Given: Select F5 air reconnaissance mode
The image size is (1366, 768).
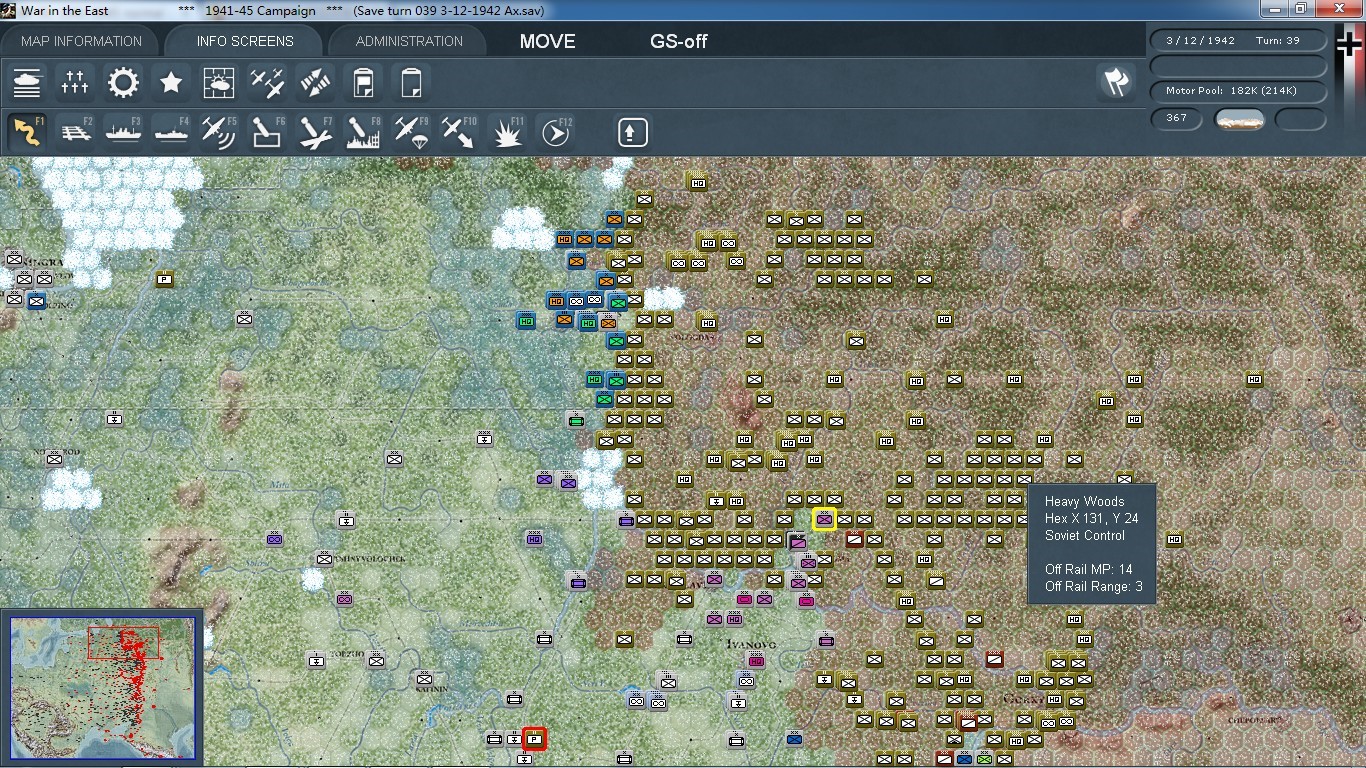Looking at the screenshot, I should click(219, 132).
